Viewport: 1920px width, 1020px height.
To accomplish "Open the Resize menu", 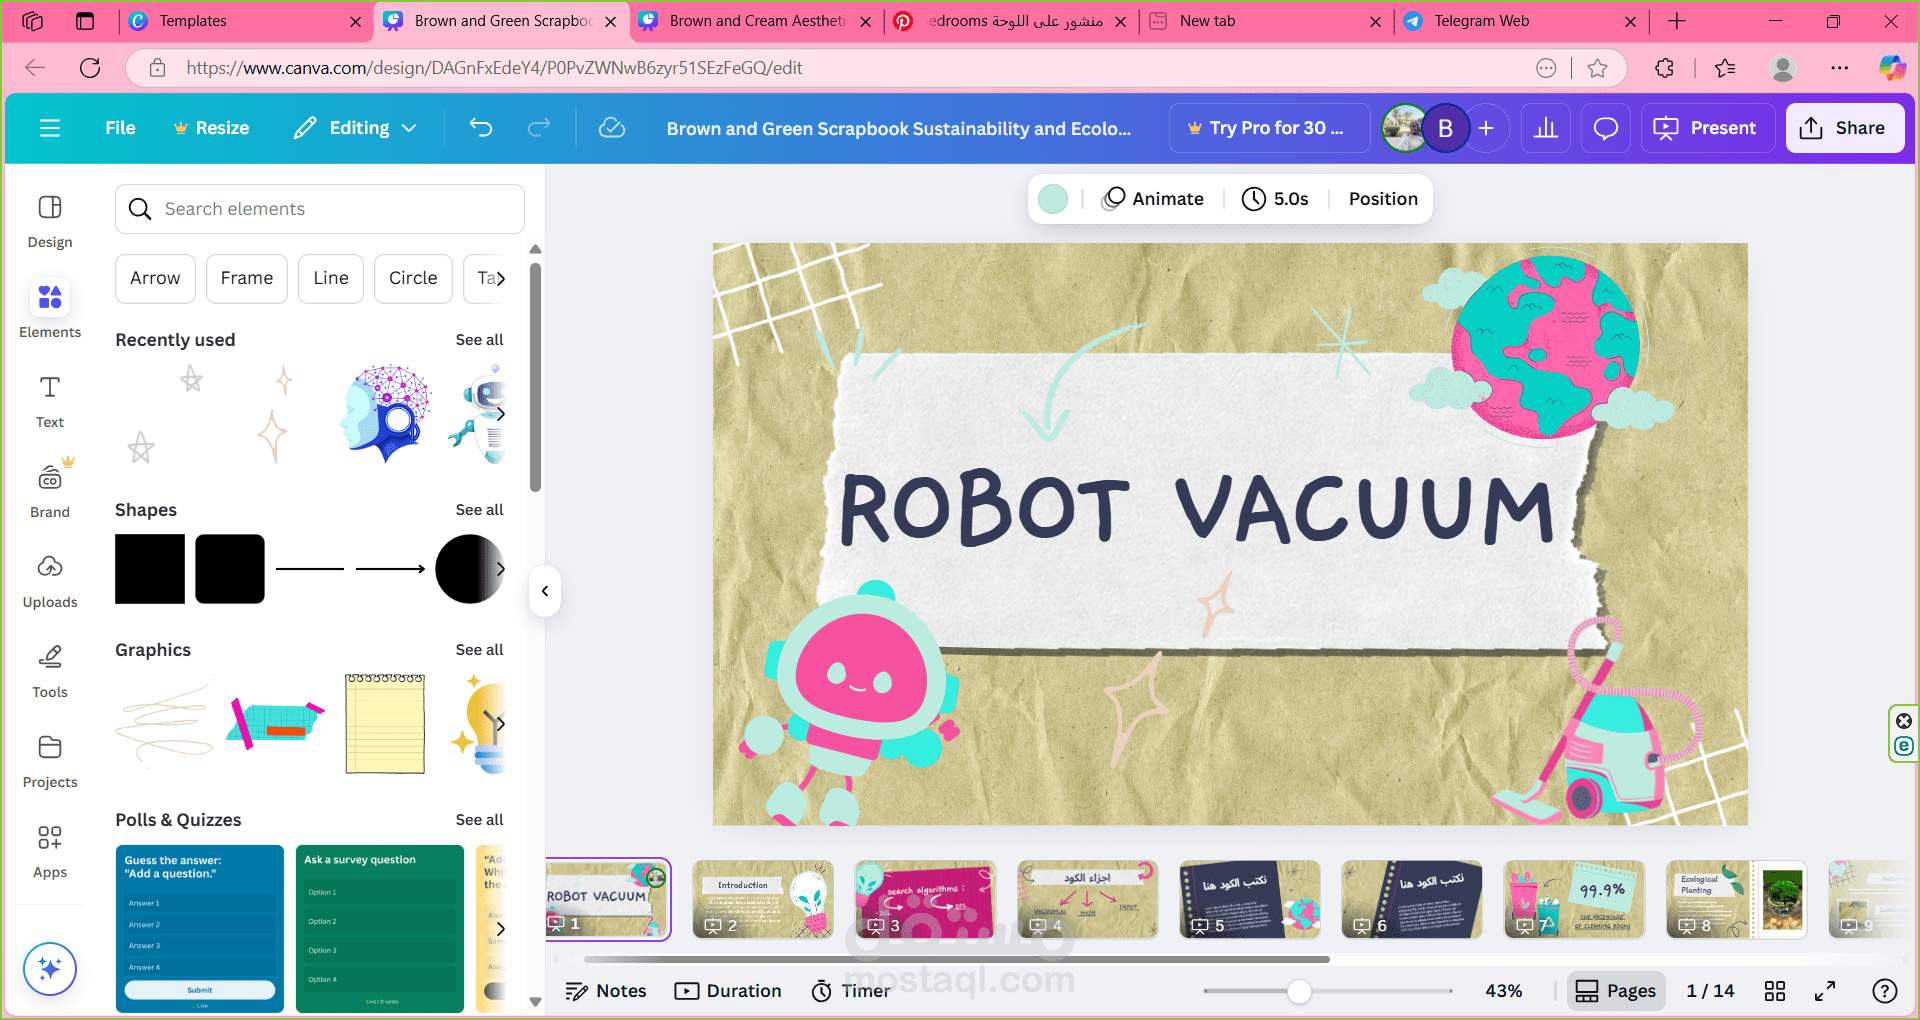I will point(211,128).
